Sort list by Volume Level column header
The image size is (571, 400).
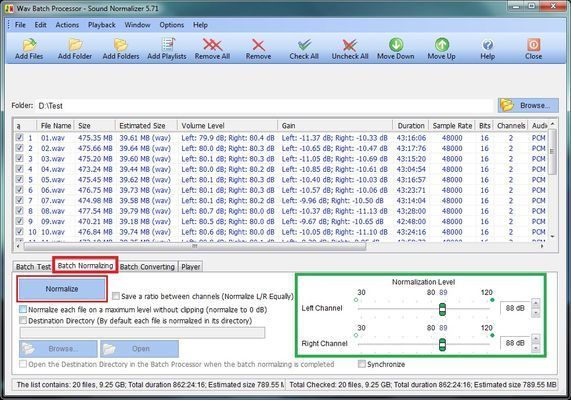coord(228,126)
